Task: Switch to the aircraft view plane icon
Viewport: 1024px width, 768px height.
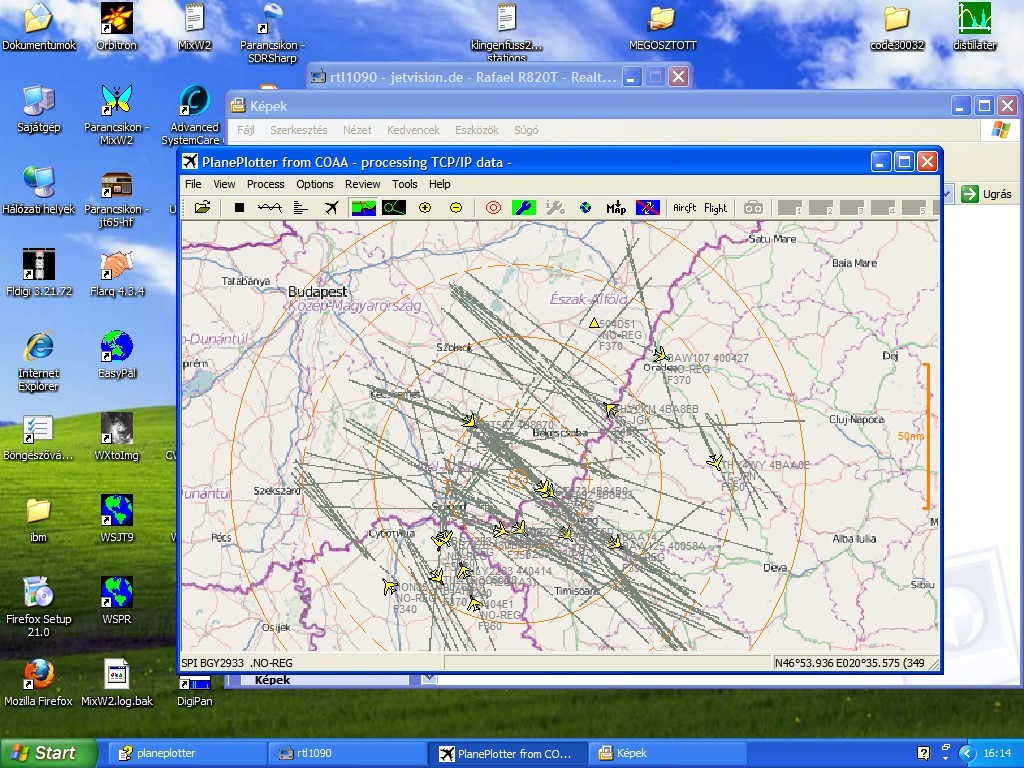Action: tap(332, 208)
